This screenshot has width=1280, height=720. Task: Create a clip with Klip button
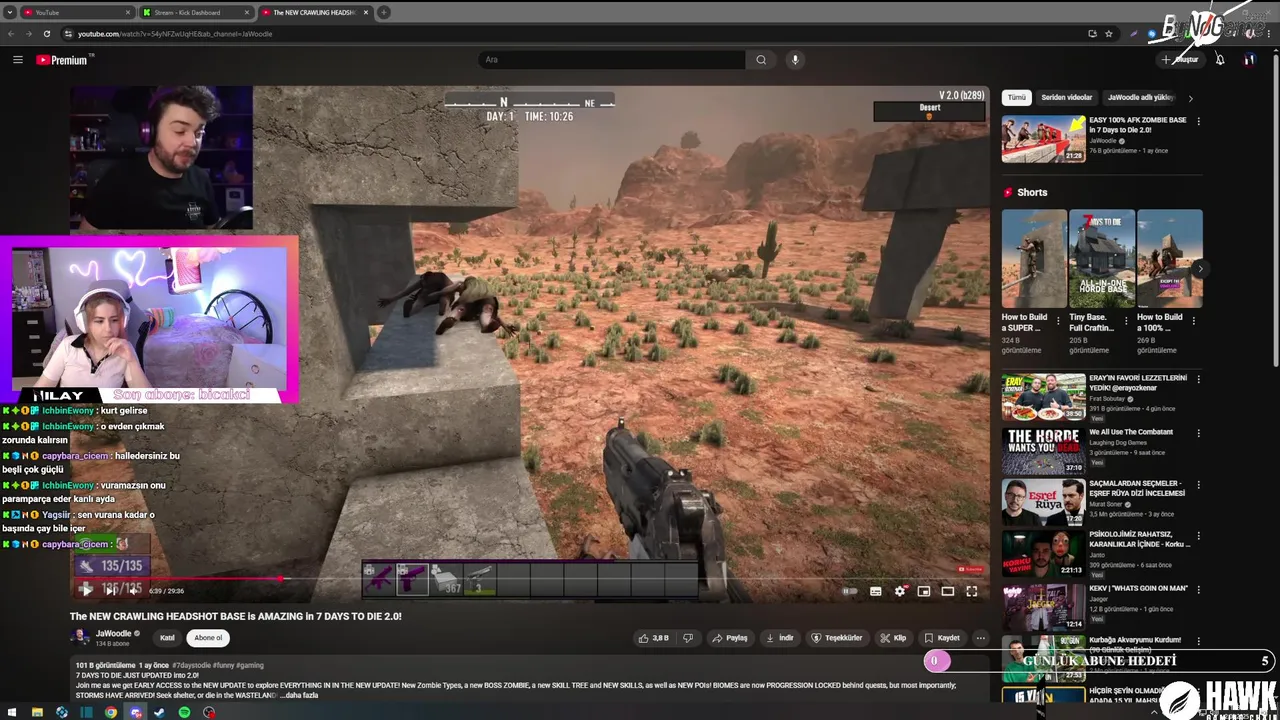pyautogui.click(x=894, y=638)
